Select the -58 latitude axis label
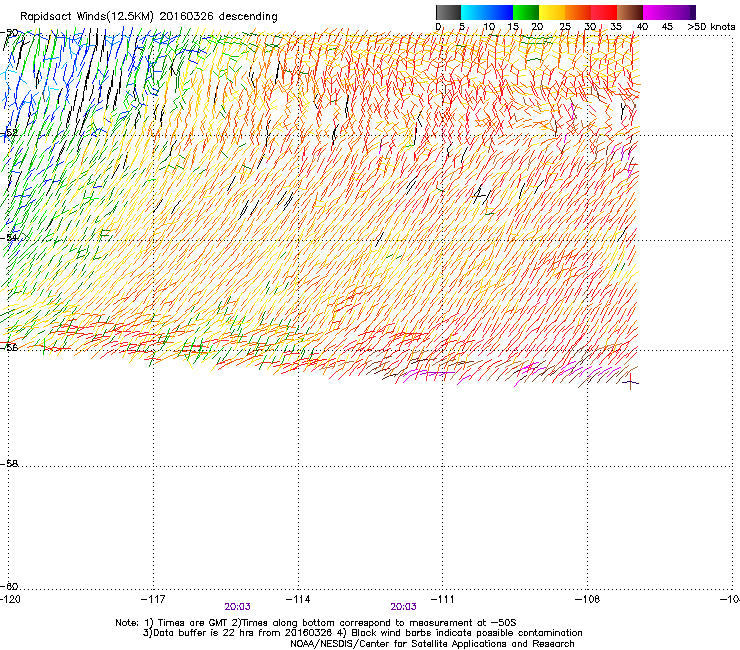The image size is (740, 650). [x=9, y=464]
